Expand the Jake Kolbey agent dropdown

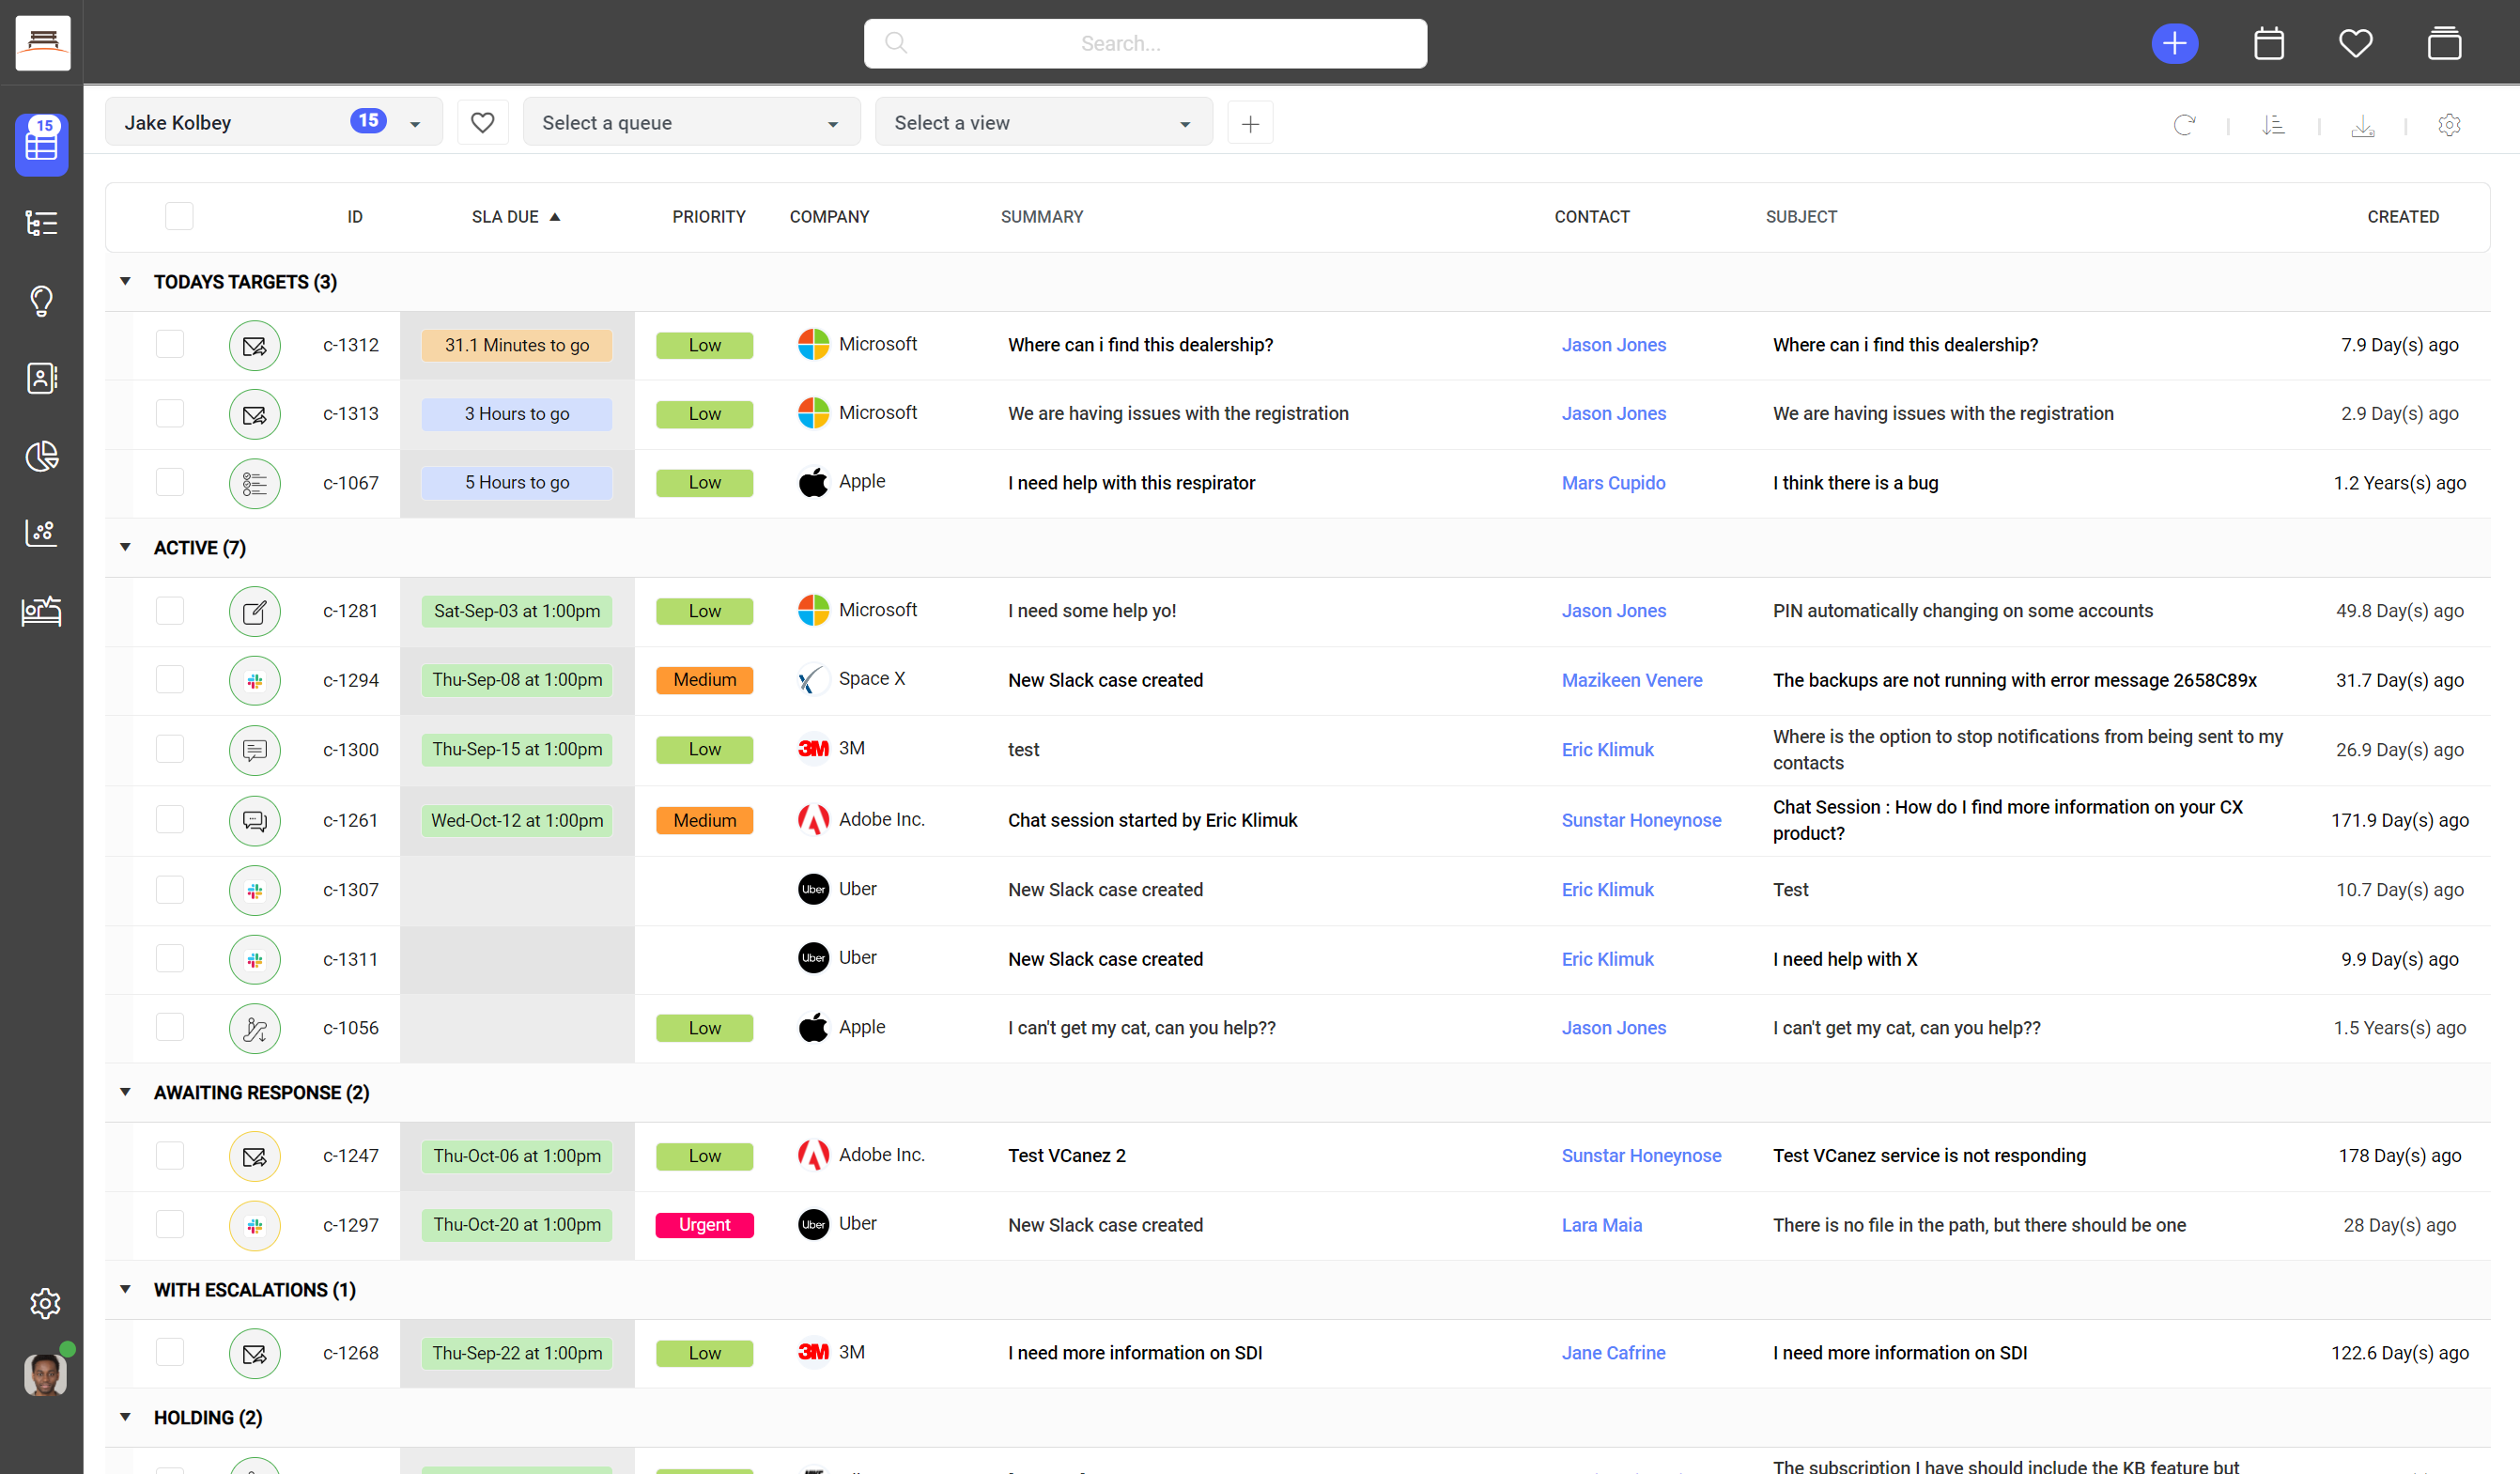tap(414, 121)
